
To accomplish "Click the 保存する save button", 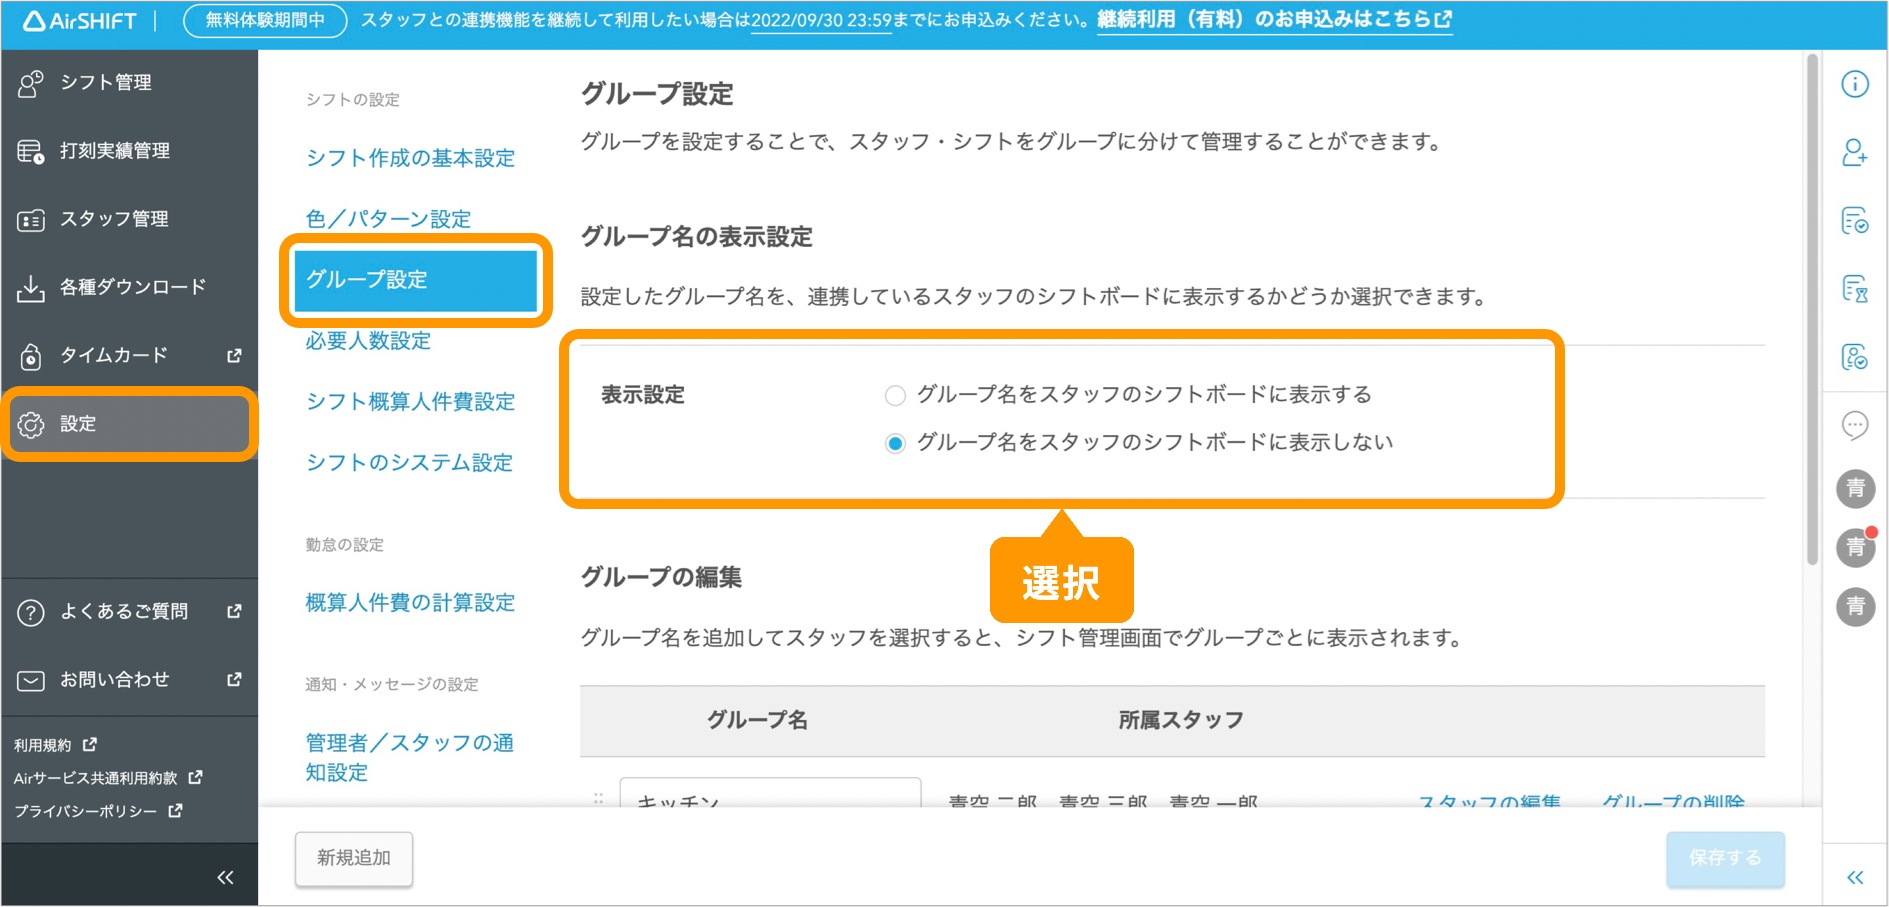I will click(x=1724, y=858).
